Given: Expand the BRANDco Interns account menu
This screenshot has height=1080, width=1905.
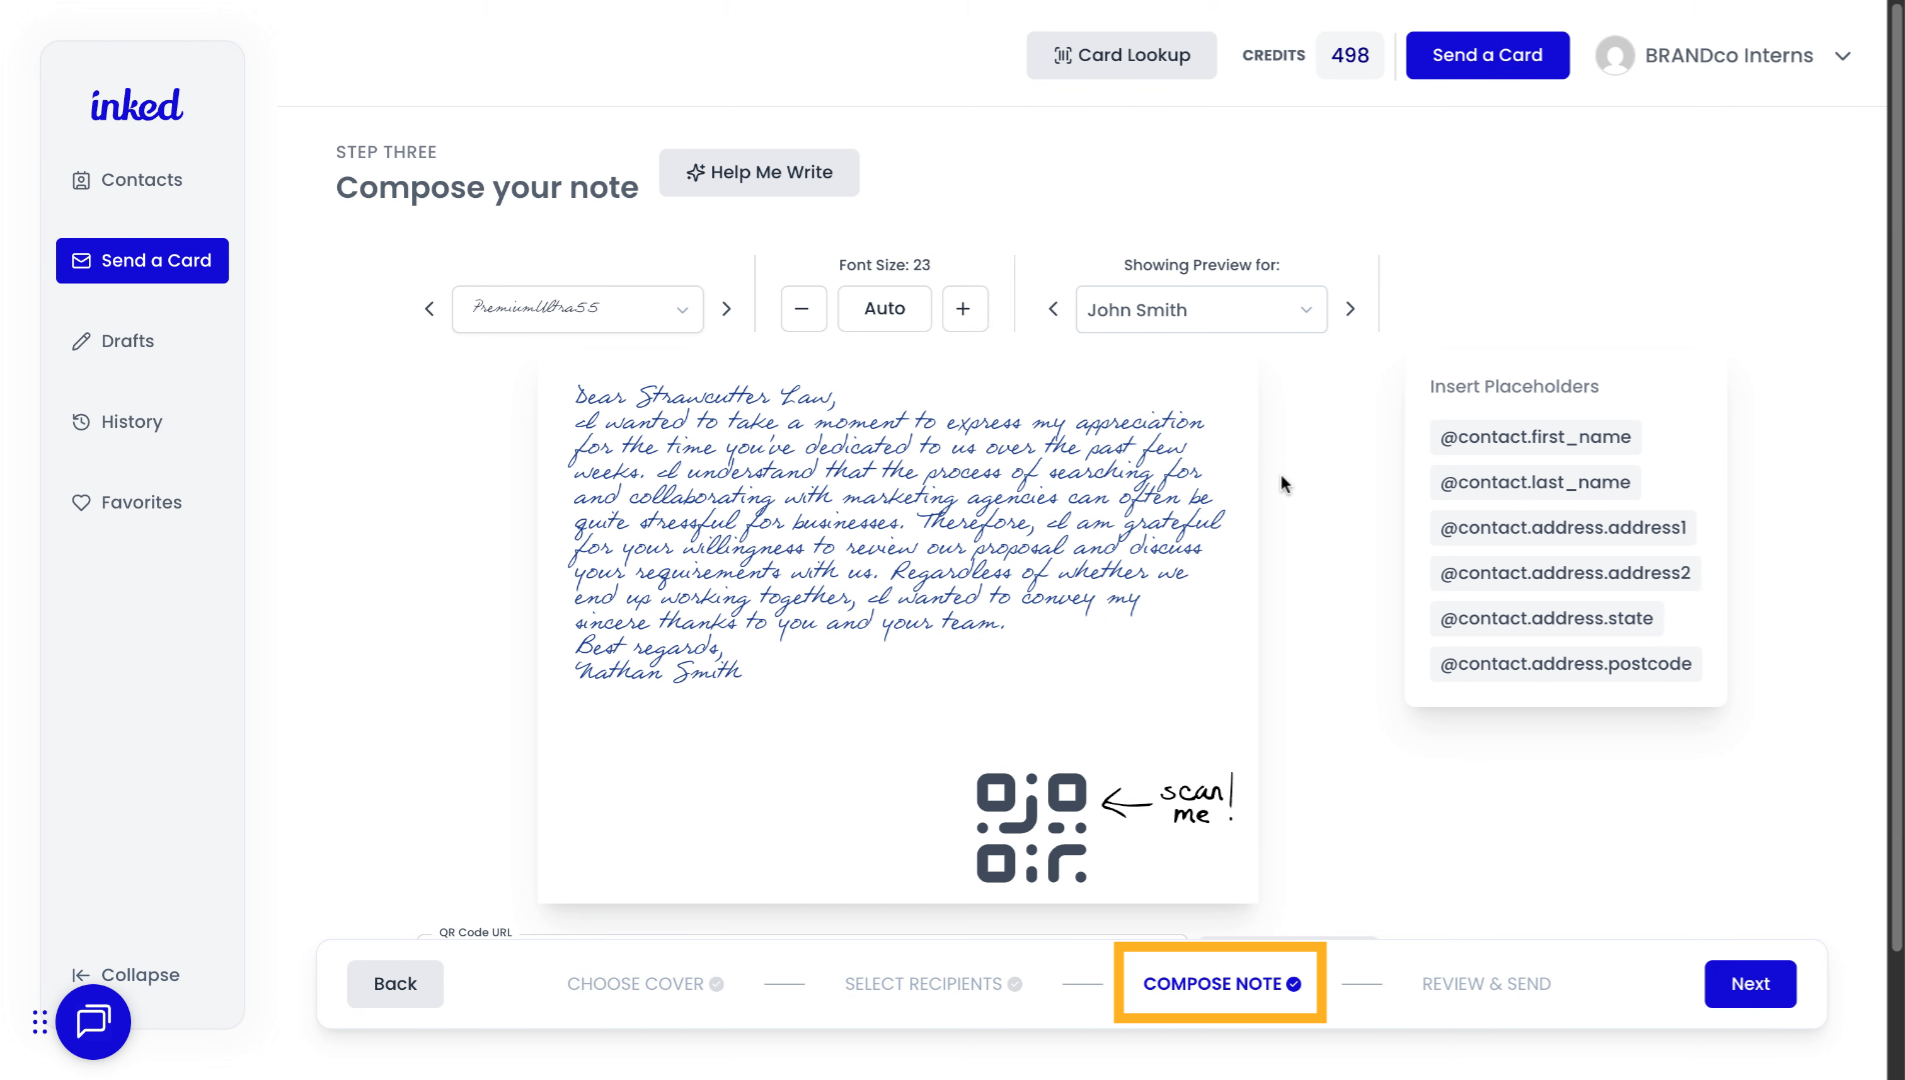Looking at the screenshot, I should point(1842,56).
